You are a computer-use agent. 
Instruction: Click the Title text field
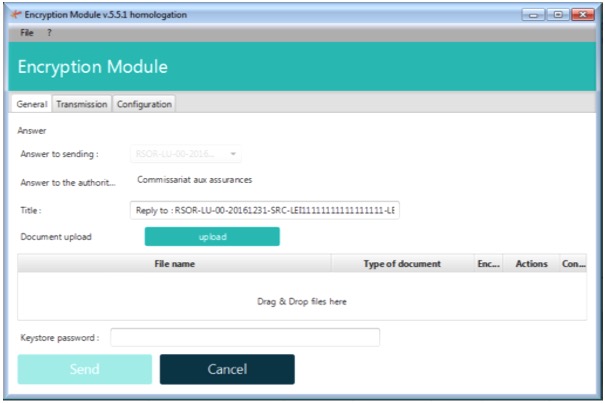point(265,211)
